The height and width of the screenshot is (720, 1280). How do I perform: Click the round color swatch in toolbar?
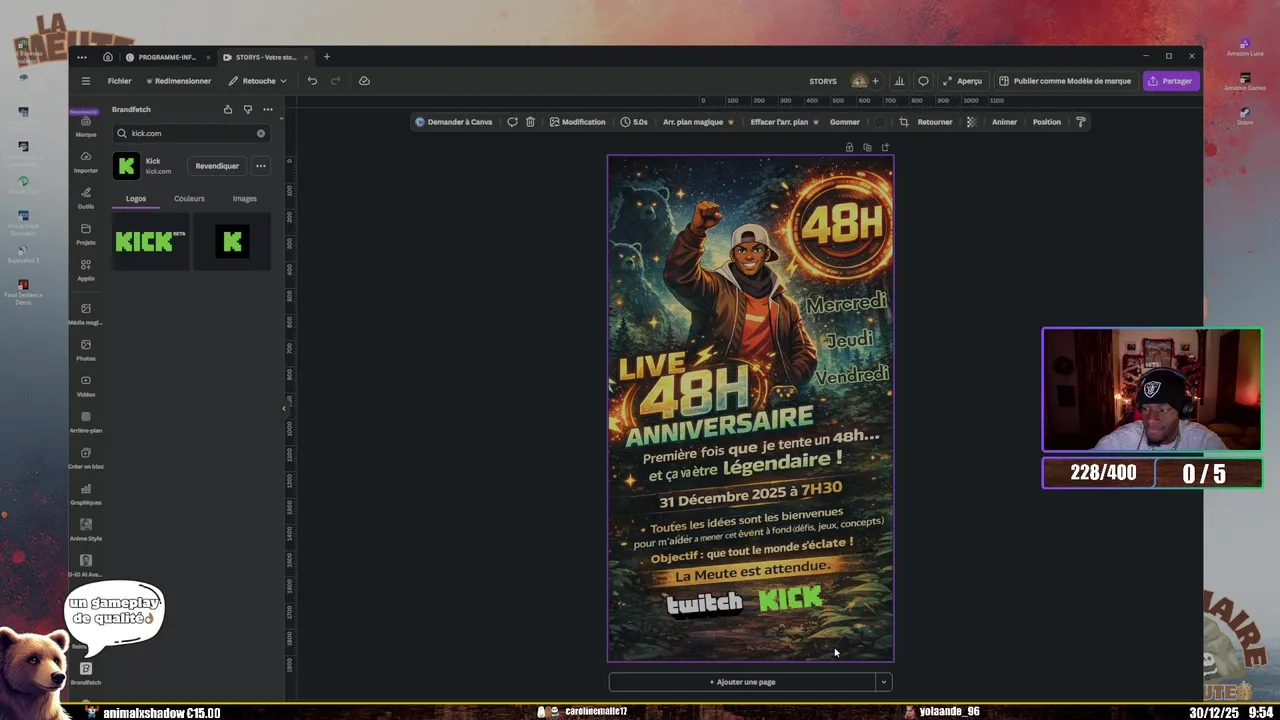pos(880,122)
